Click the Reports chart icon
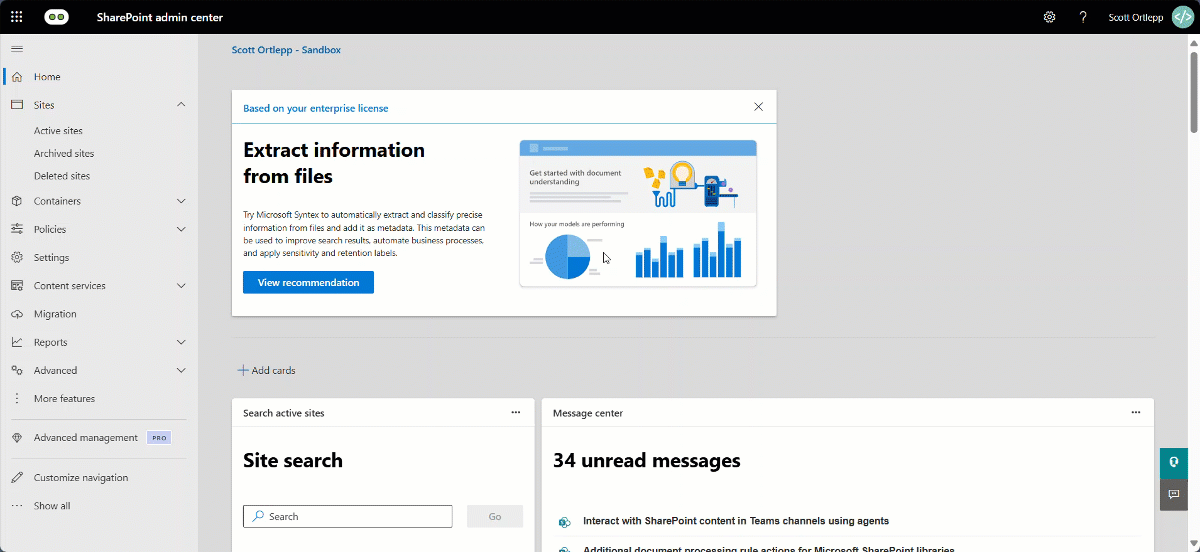This screenshot has height=552, width=1200. 17,342
